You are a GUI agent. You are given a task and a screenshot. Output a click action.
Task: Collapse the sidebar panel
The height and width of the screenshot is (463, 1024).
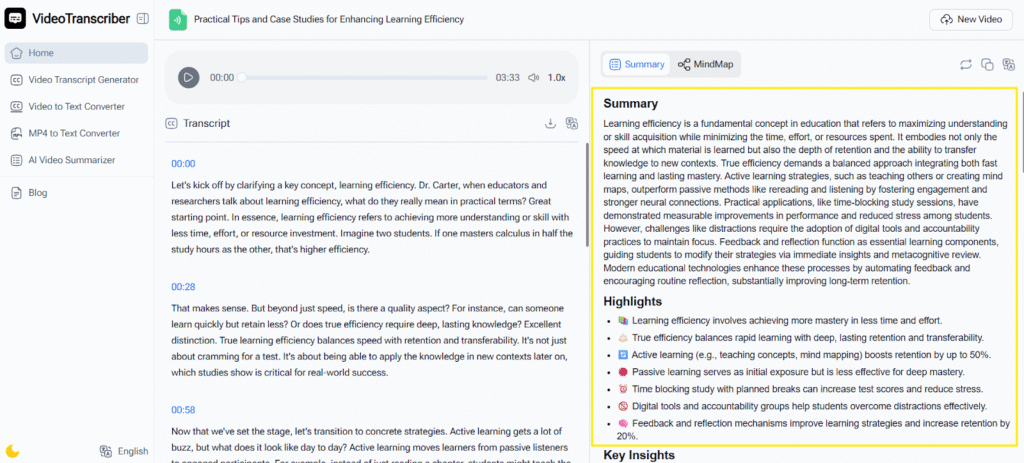point(143,19)
